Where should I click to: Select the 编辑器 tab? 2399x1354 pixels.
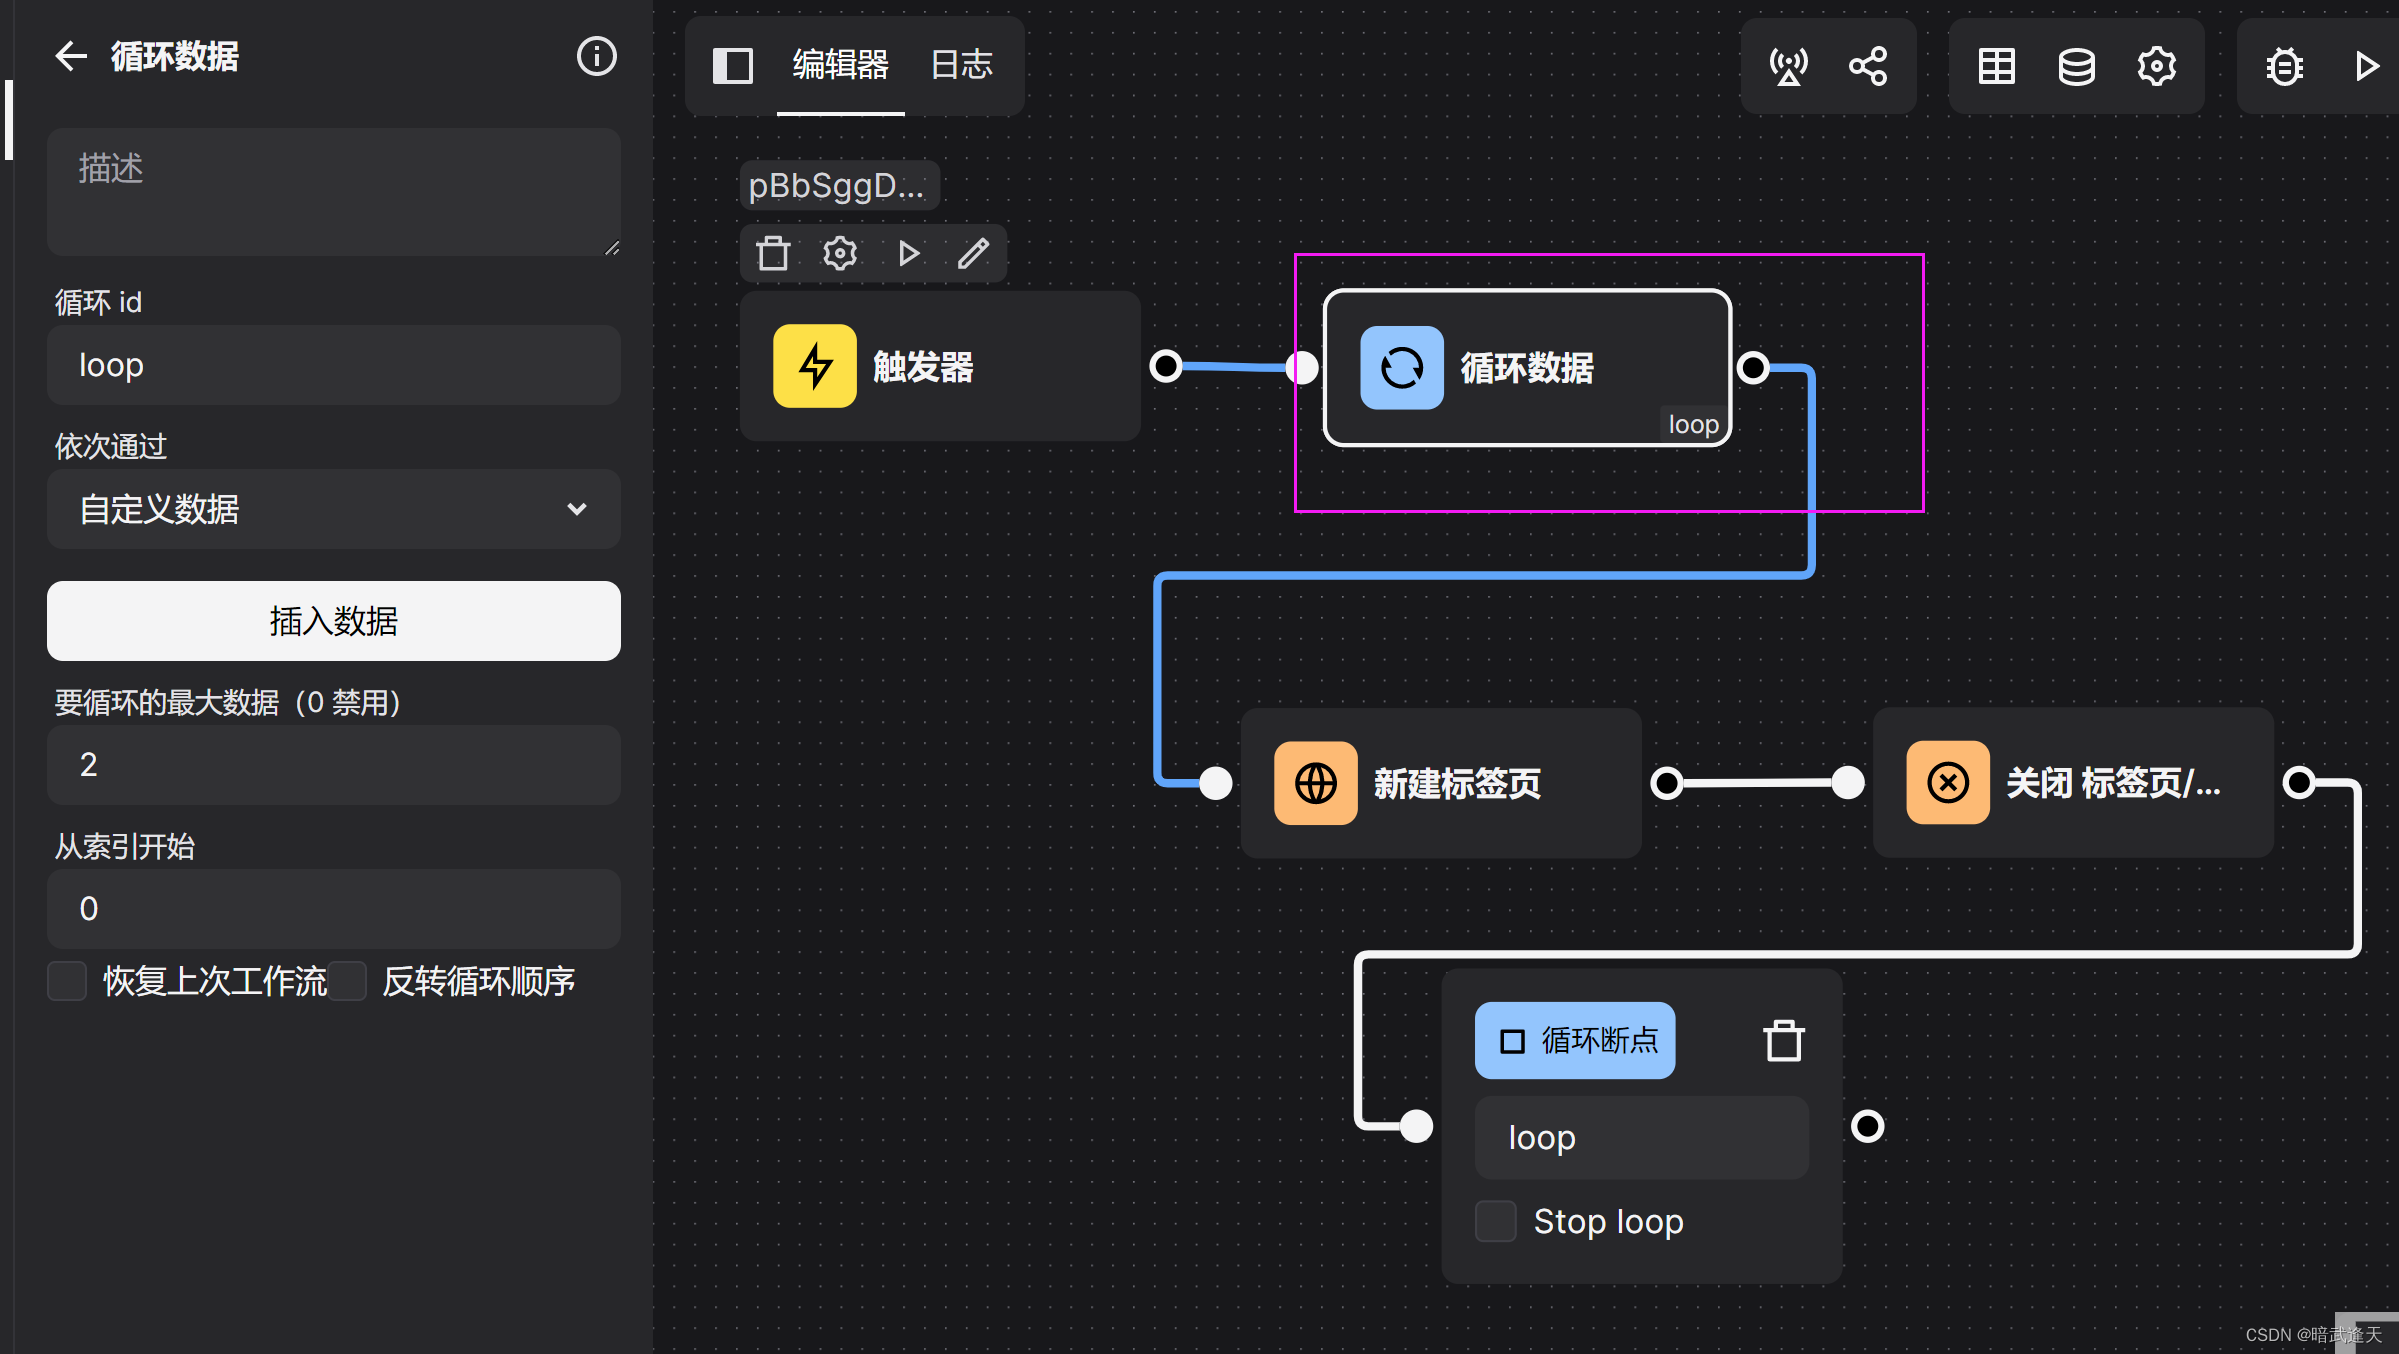[x=840, y=65]
